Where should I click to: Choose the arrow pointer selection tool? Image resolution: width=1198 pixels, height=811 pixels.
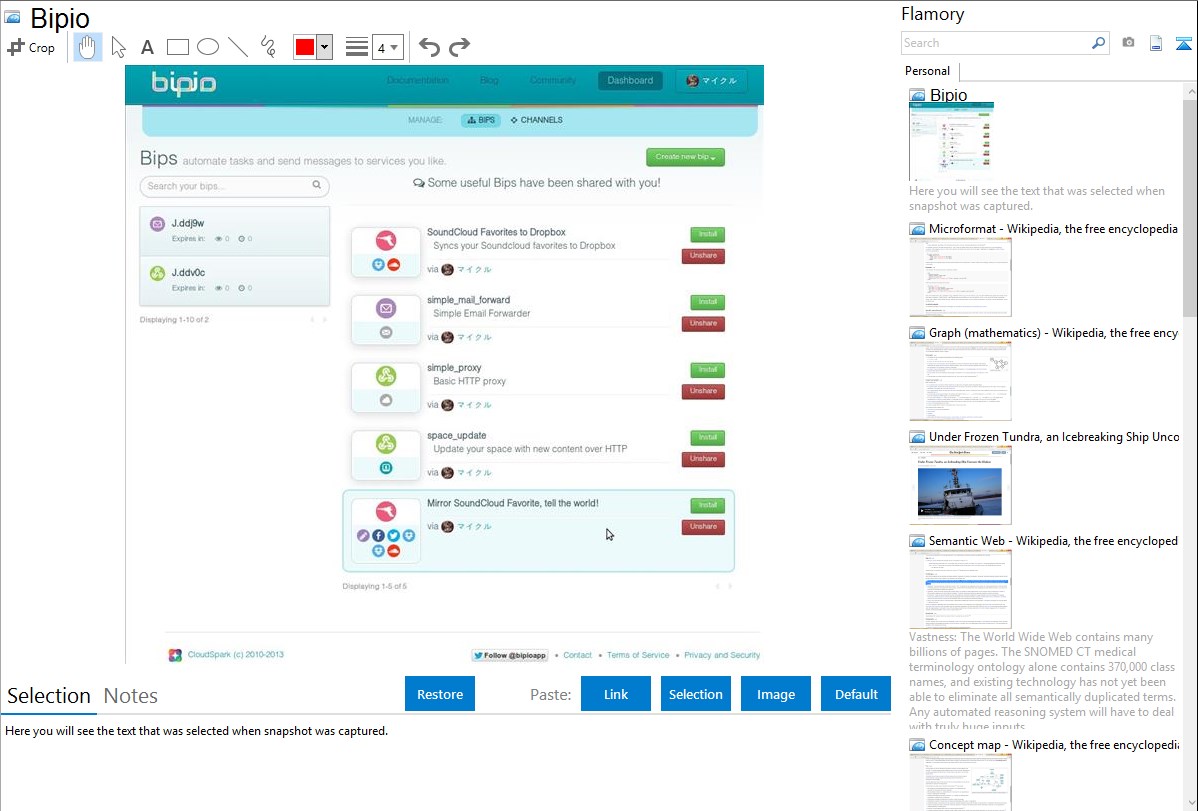118,47
